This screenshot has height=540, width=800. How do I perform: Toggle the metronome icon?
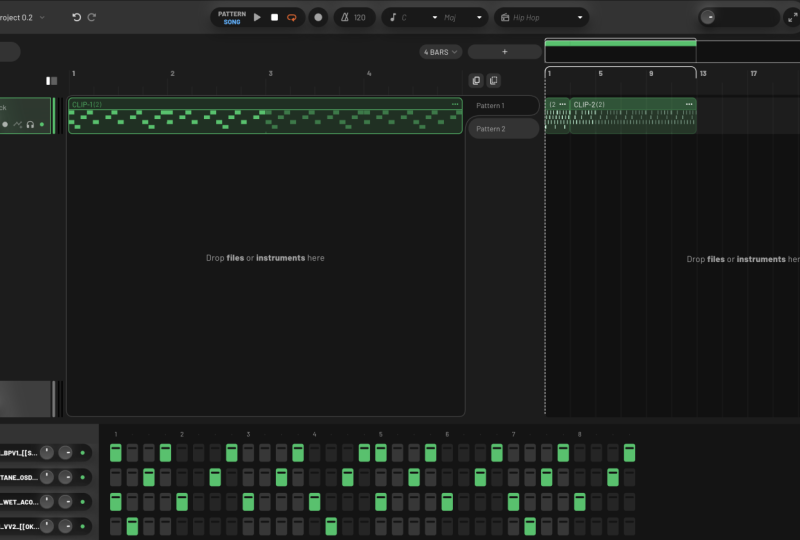click(x=345, y=17)
